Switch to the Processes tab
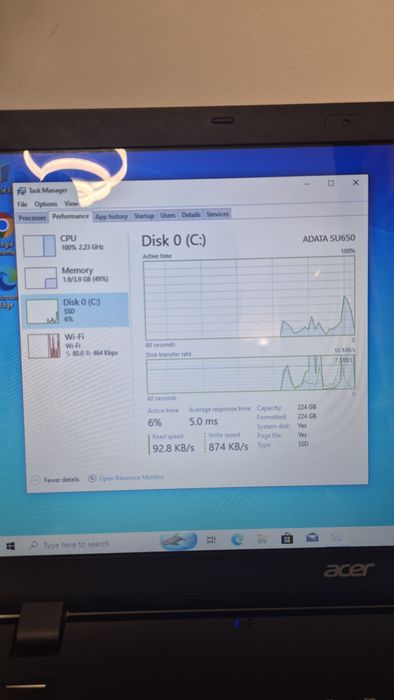This screenshot has height=700, width=394. [32, 218]
